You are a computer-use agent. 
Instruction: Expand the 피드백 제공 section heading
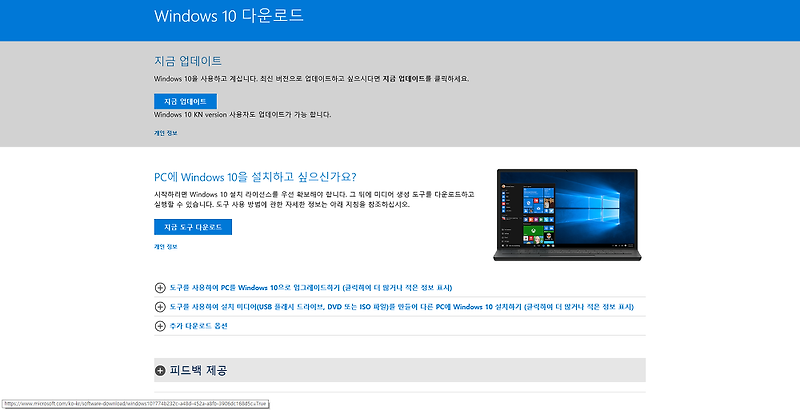[198, 370]
